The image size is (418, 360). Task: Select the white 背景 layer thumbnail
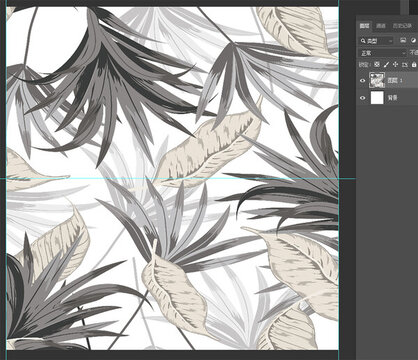(377, 98)
